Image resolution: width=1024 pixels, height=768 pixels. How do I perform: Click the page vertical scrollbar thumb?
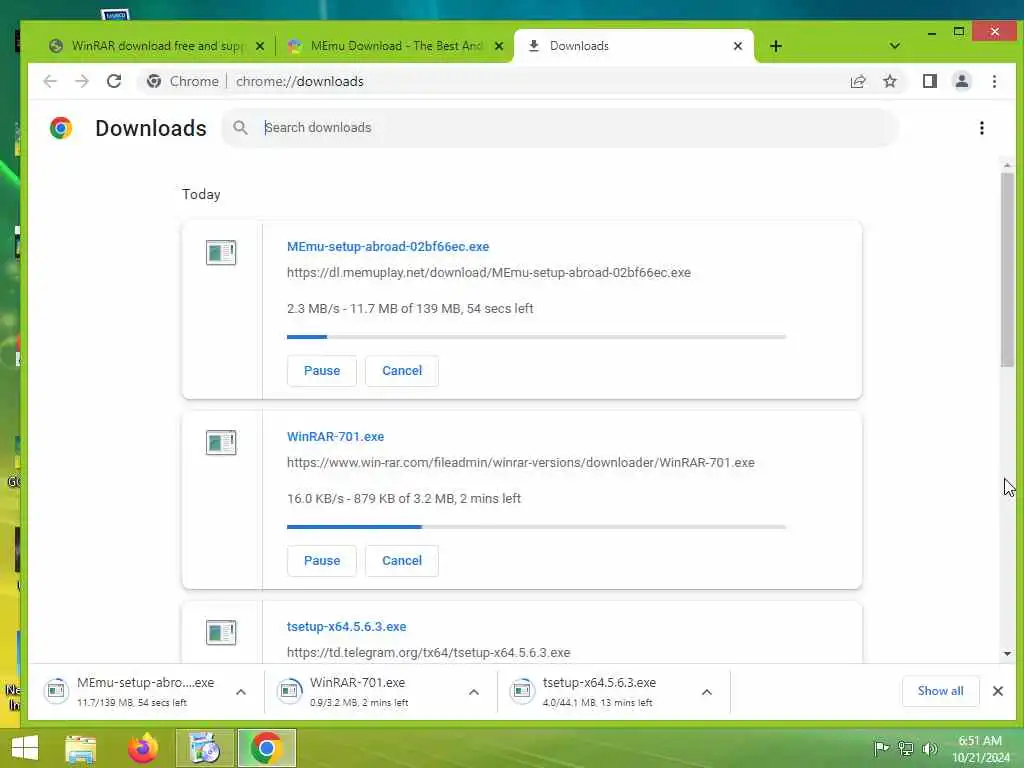pyautogui.click(x=1007, y=269)
